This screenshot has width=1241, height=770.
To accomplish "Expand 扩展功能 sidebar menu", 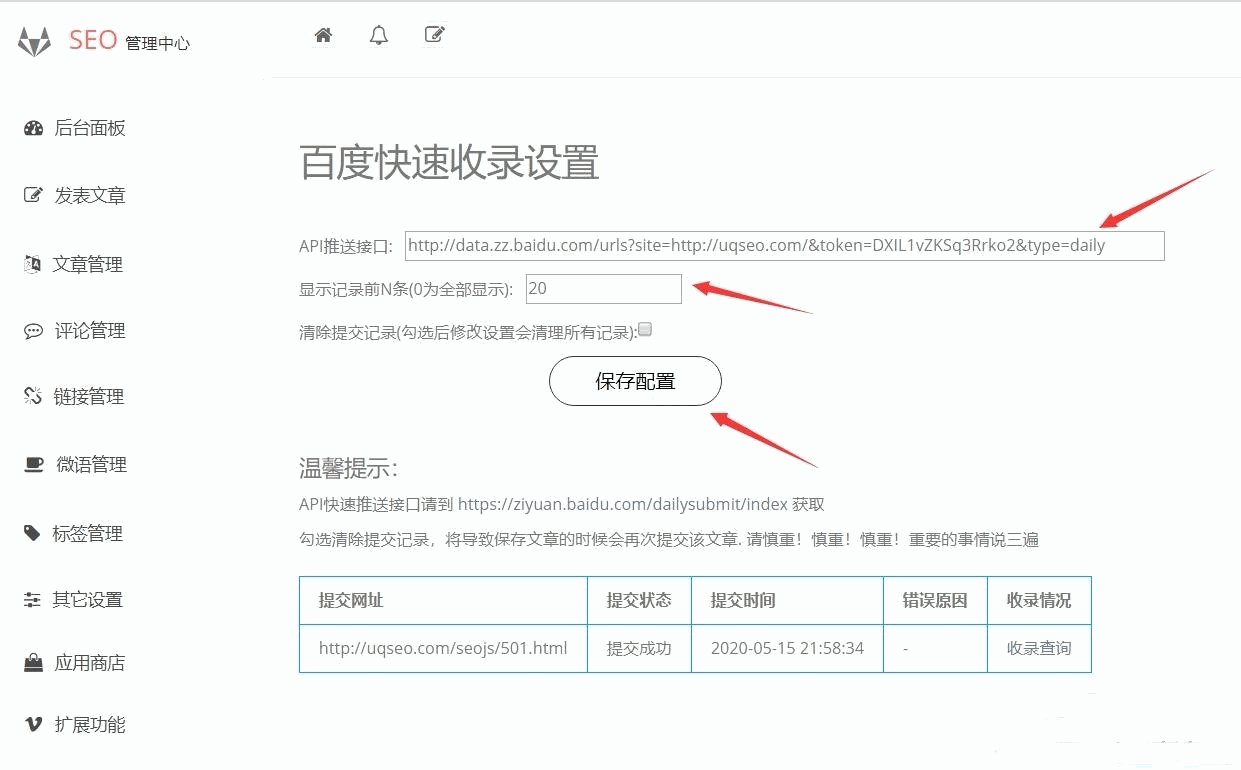I will pyautogui.click(x=90, y=725).
